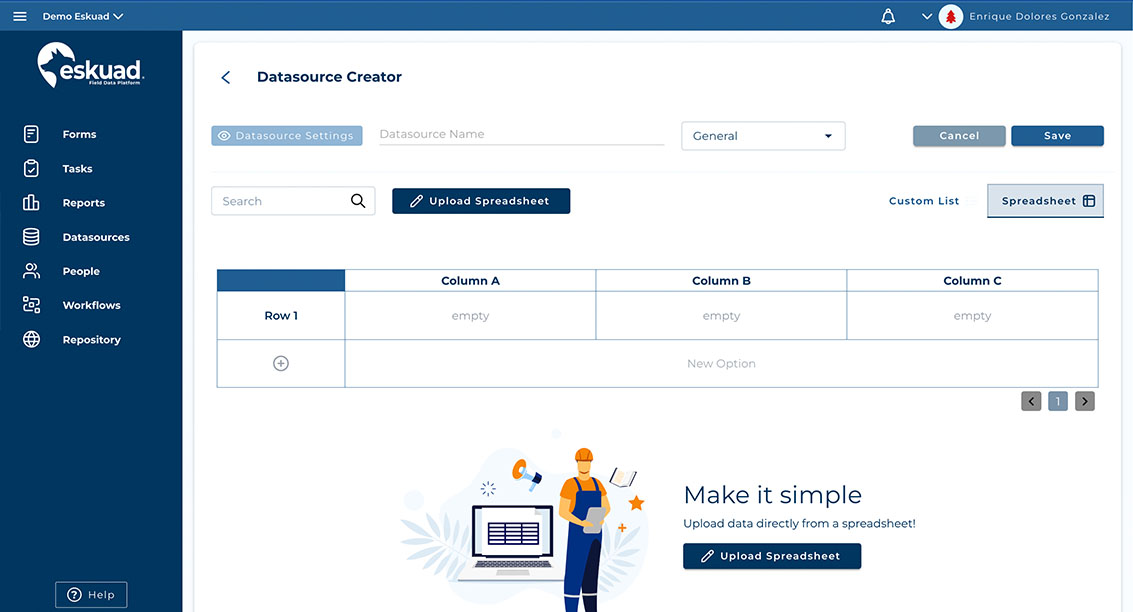Open the hamburger menu icon
Screen dimensions: 1133x612
[20, 16]
